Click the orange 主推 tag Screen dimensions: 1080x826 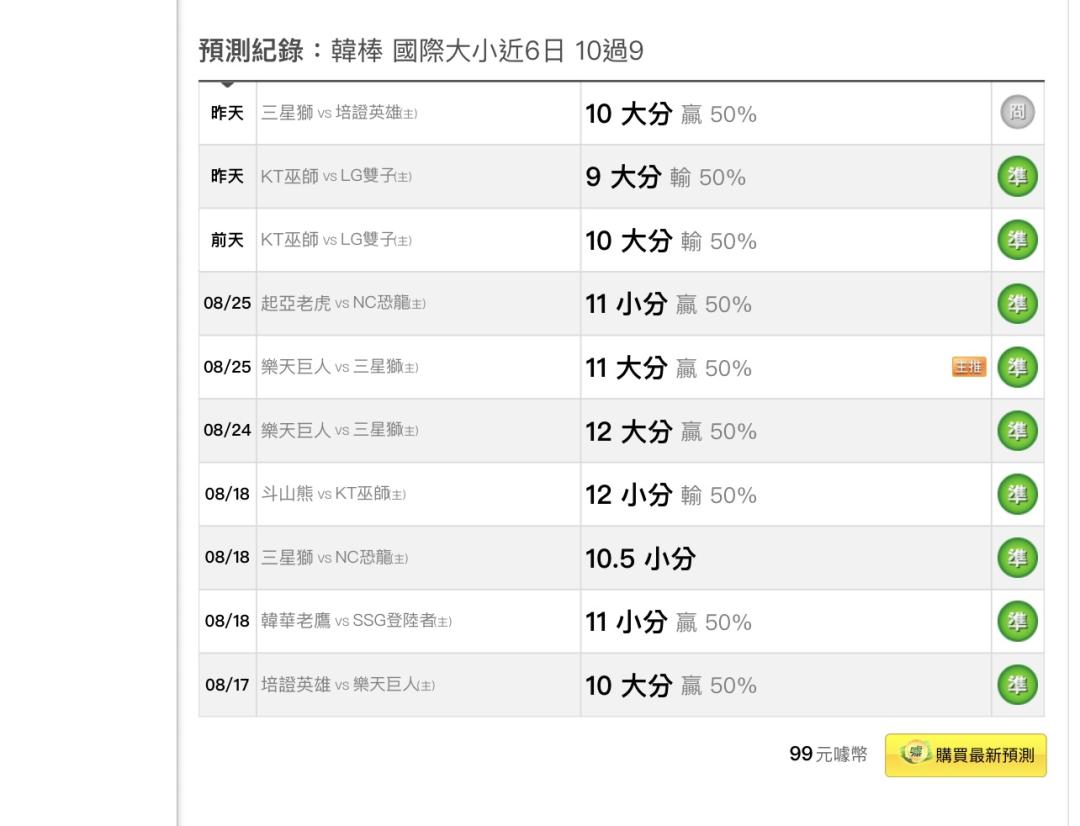969,366
